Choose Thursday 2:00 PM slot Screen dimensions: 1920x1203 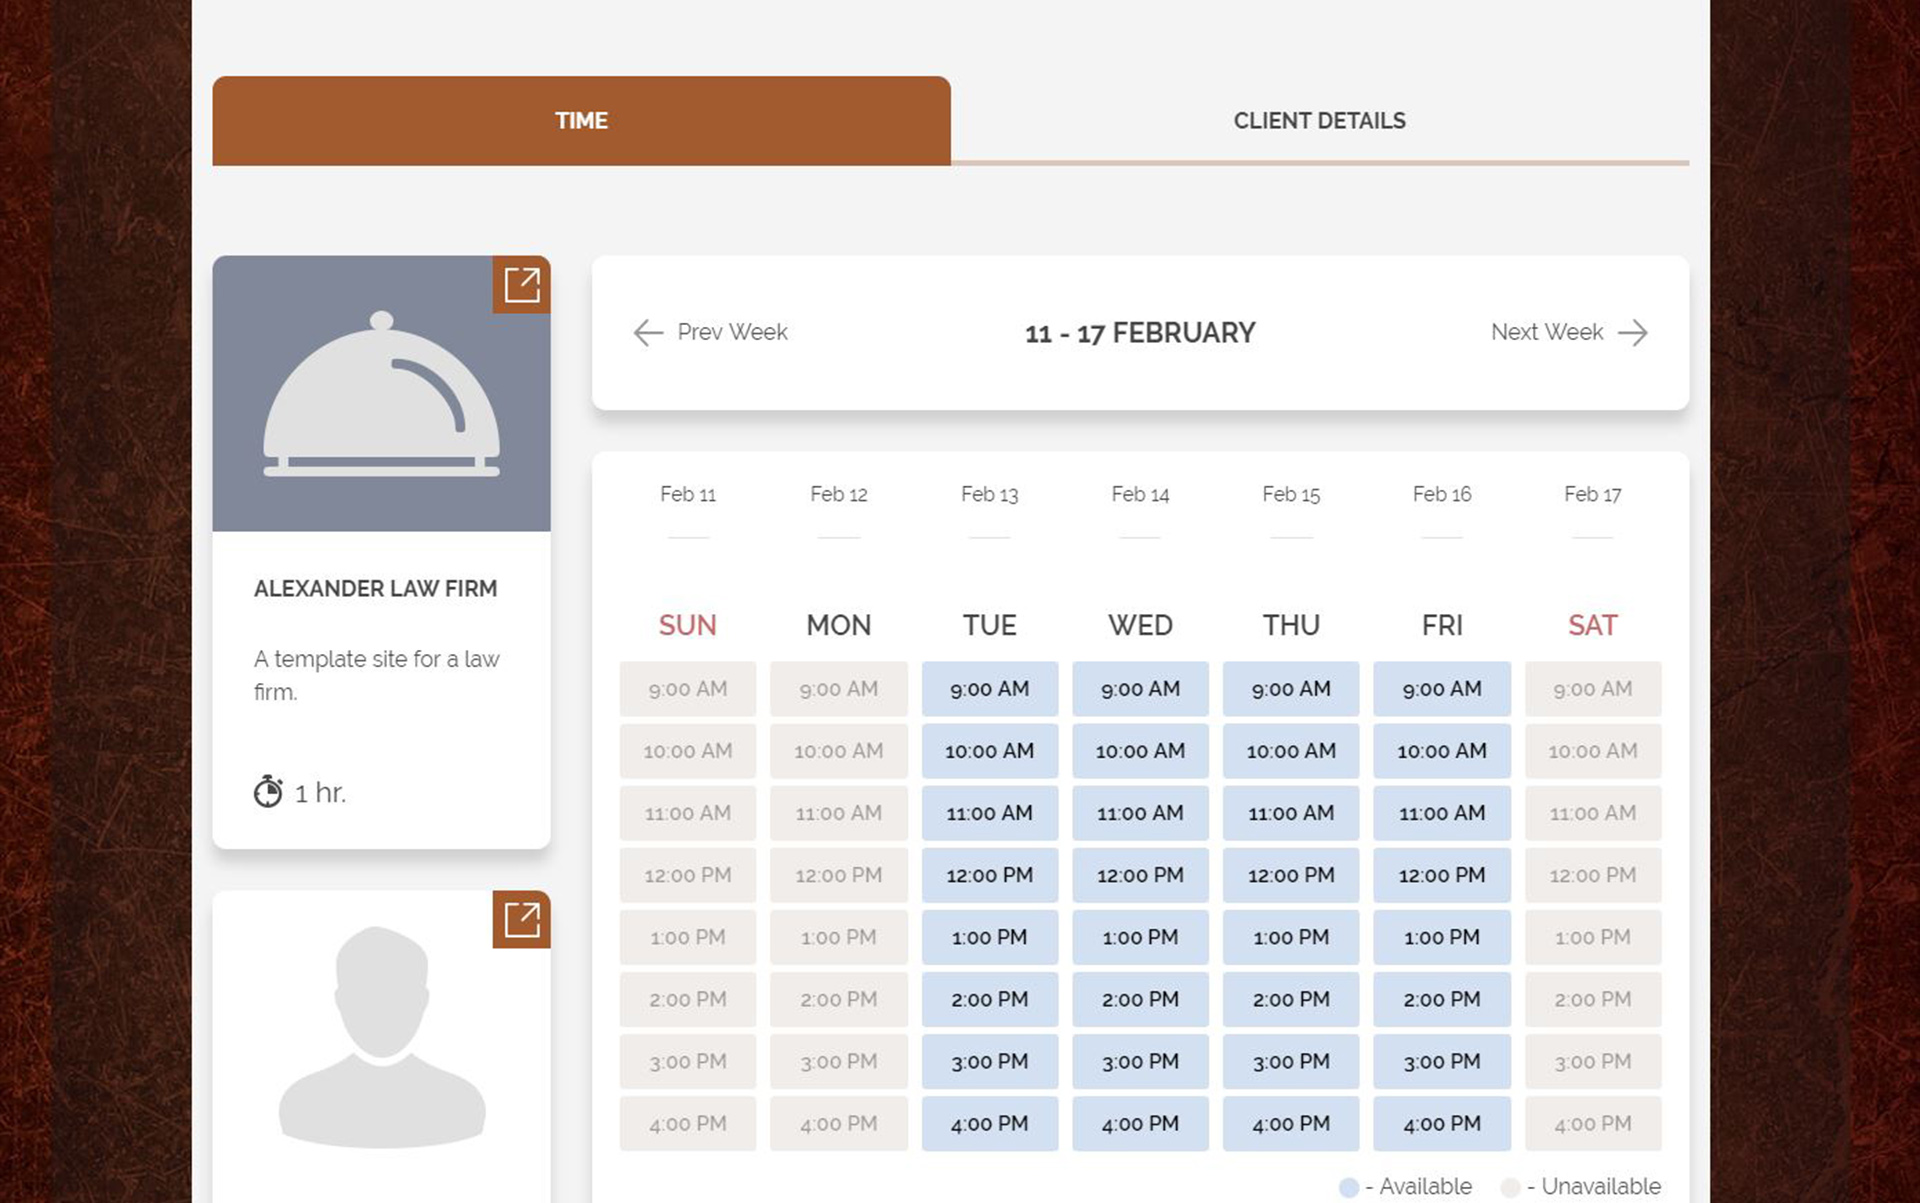coord(1291,999)
